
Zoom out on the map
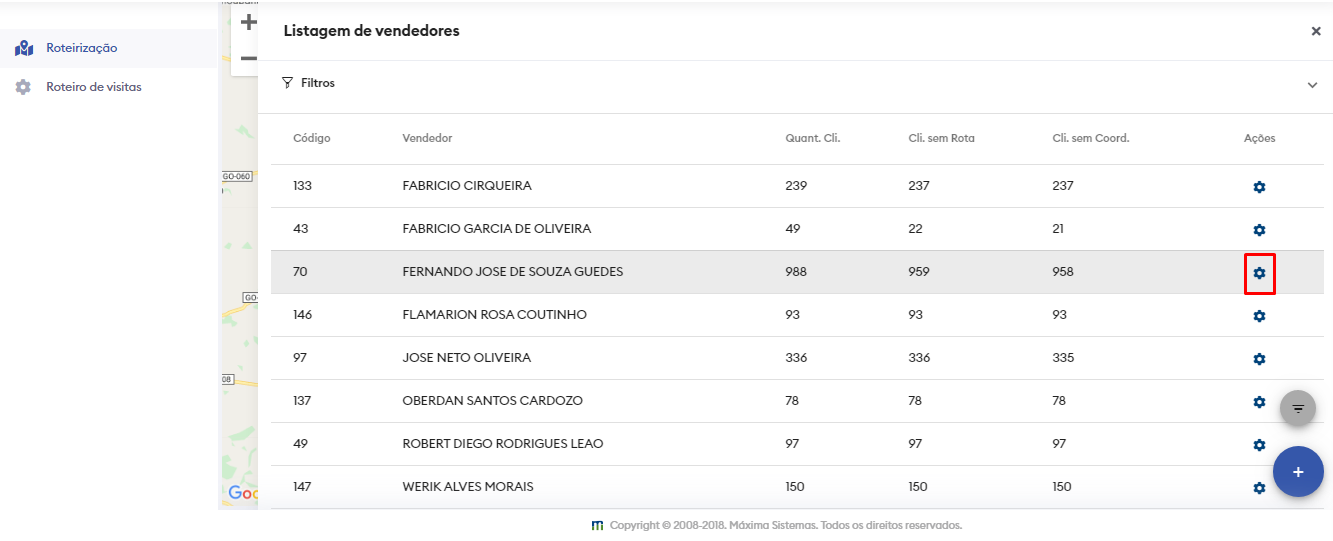(248, 59)
